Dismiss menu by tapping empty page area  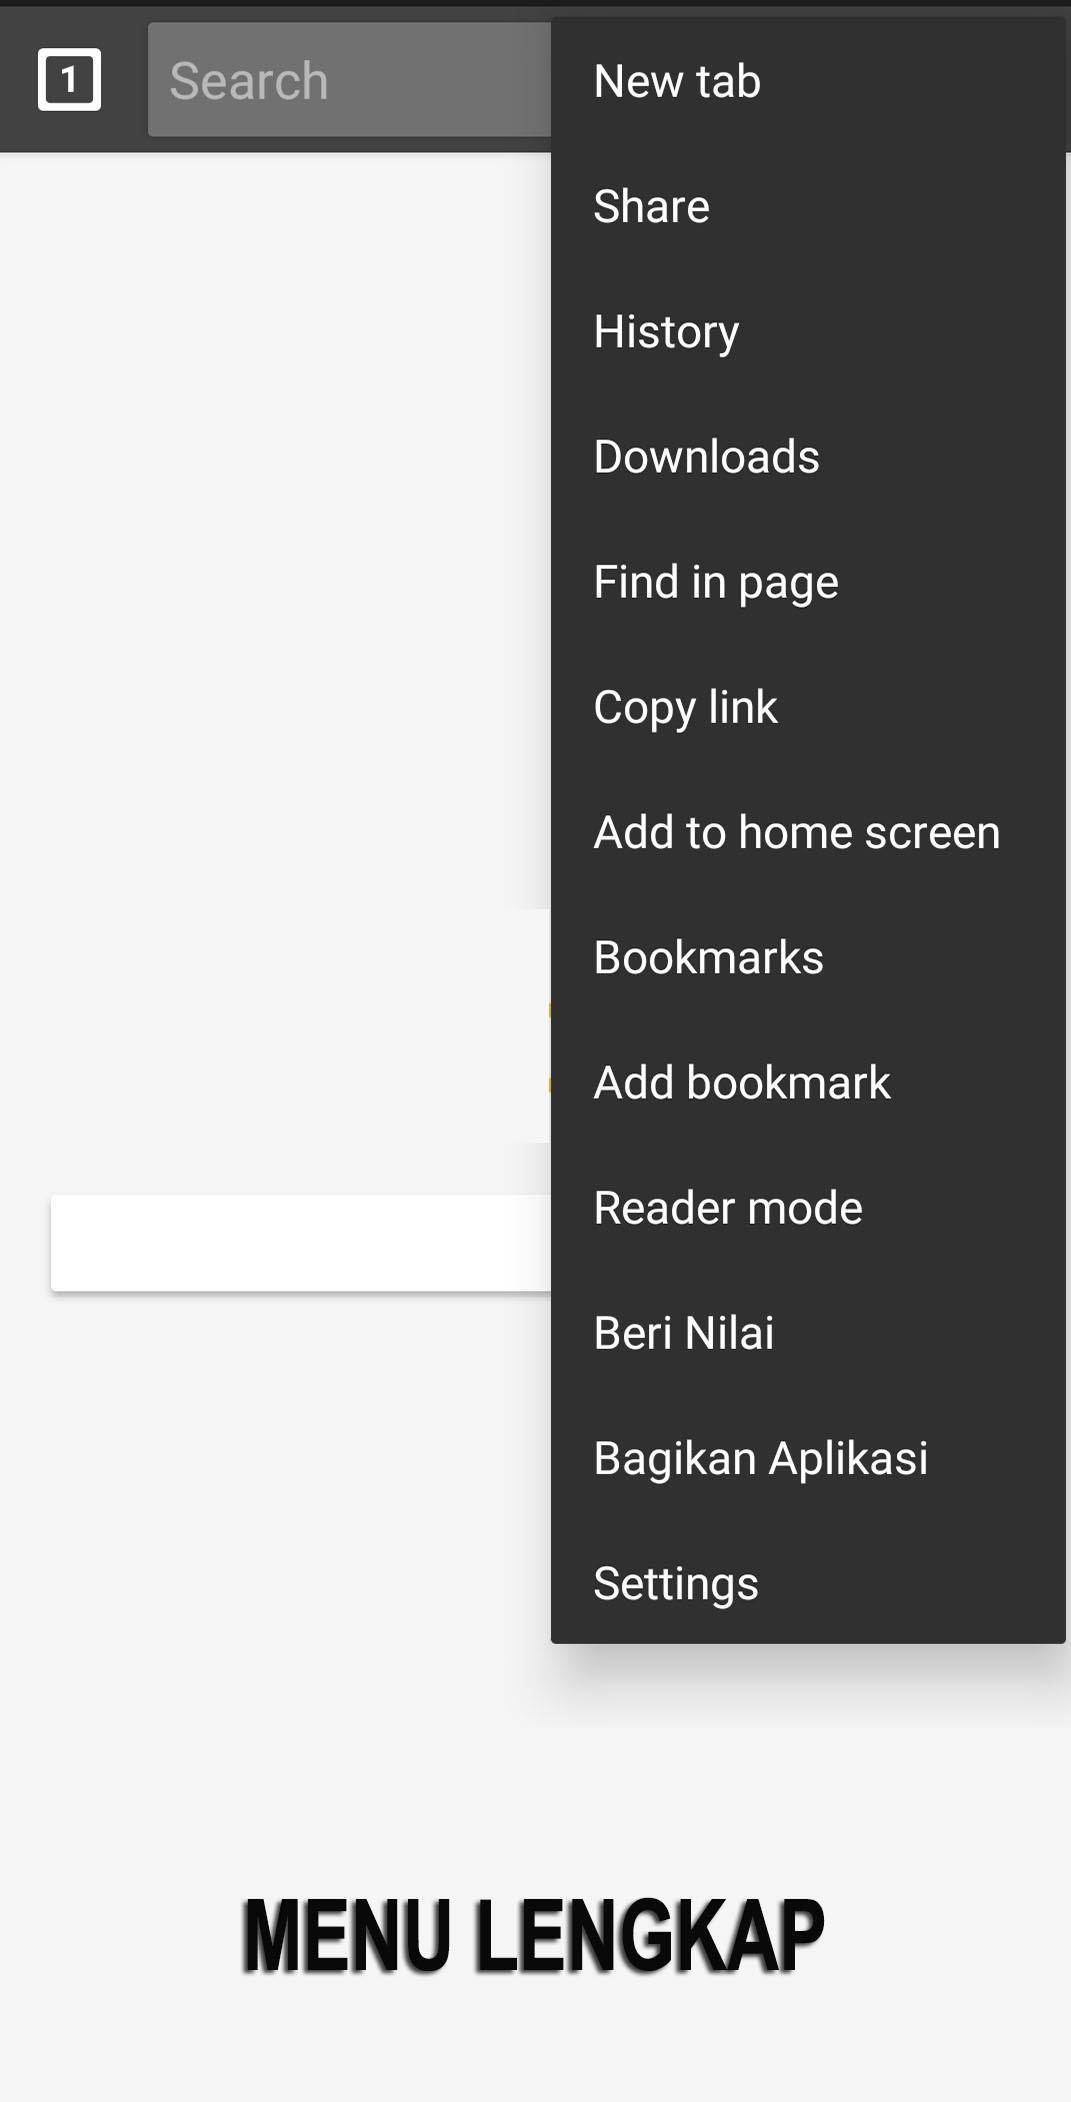tap(270, 600)
